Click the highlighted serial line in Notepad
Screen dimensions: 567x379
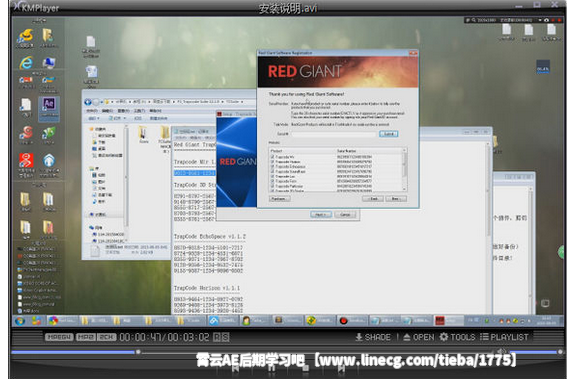pyautogui.click(x=195, y=173)
